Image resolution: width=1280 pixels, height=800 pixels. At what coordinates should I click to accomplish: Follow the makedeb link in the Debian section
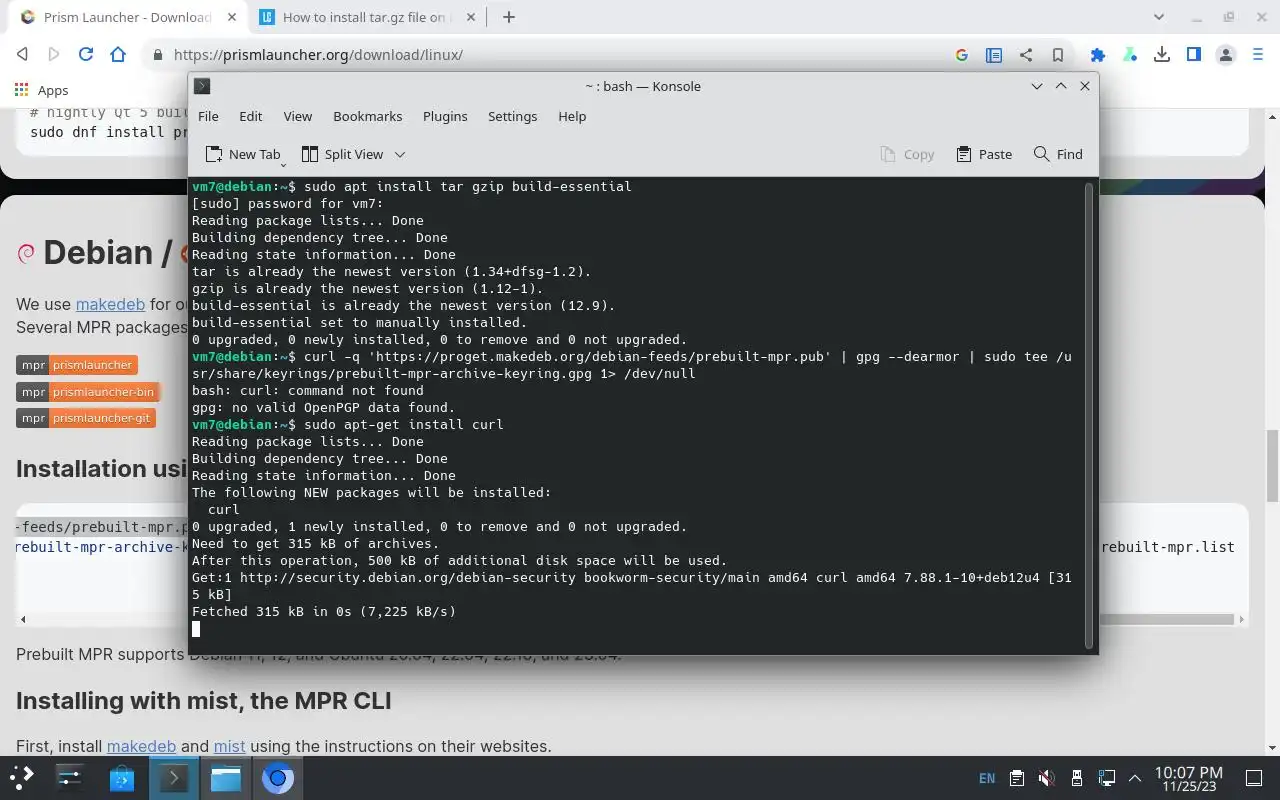click(110, 304)
